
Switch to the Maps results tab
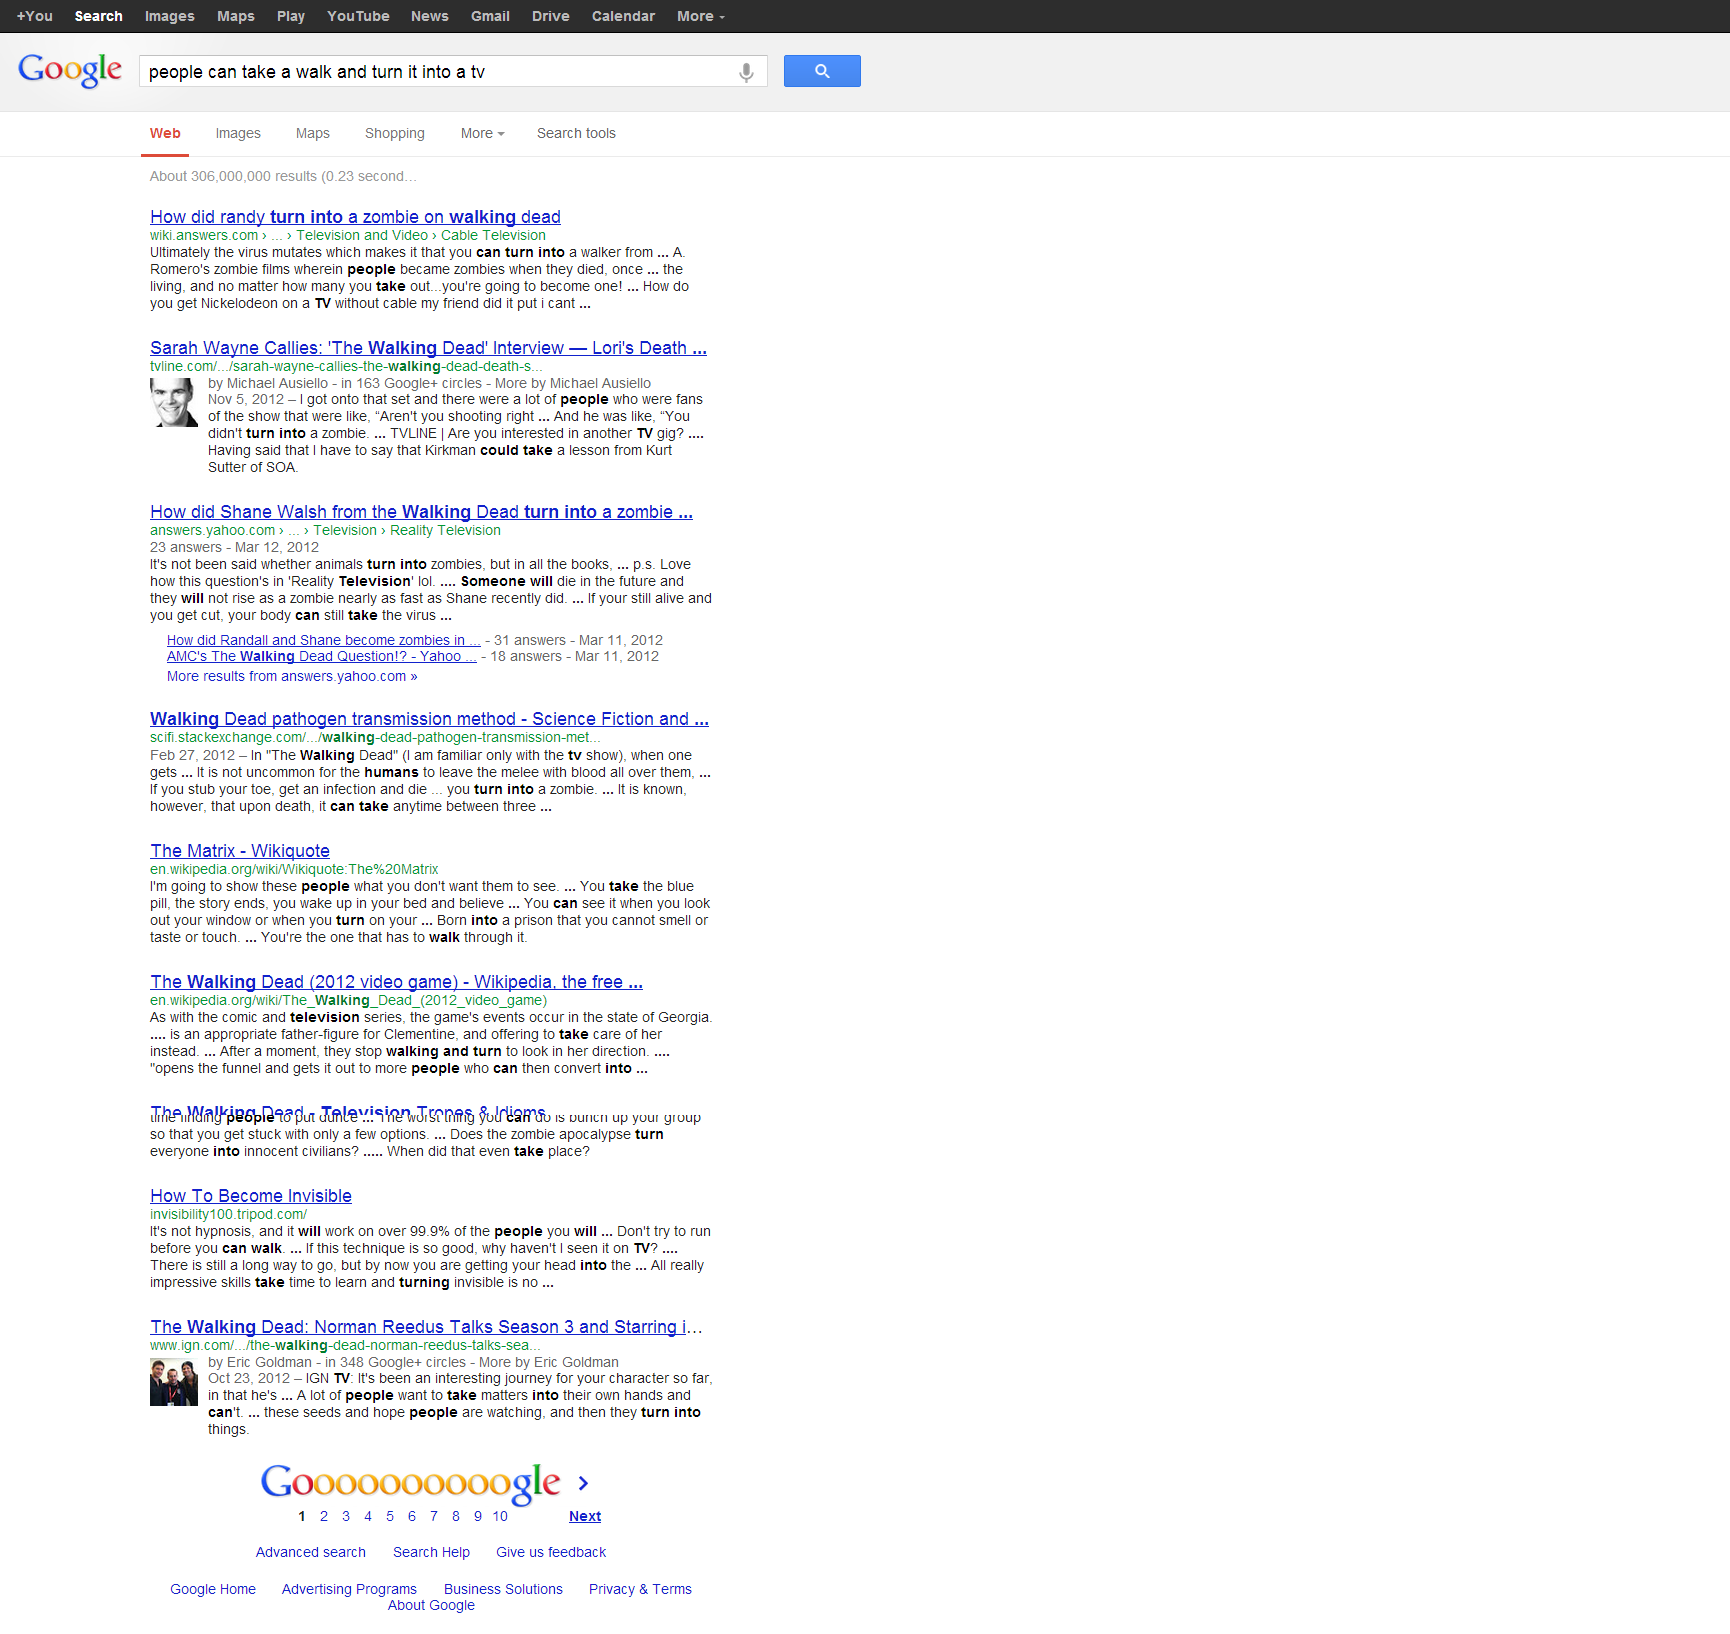point(313,133)
